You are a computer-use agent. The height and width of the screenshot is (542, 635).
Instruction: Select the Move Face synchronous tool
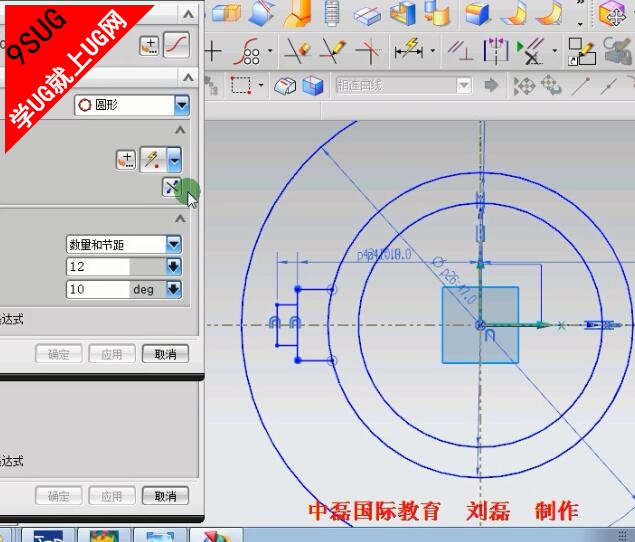click(614, 14)
